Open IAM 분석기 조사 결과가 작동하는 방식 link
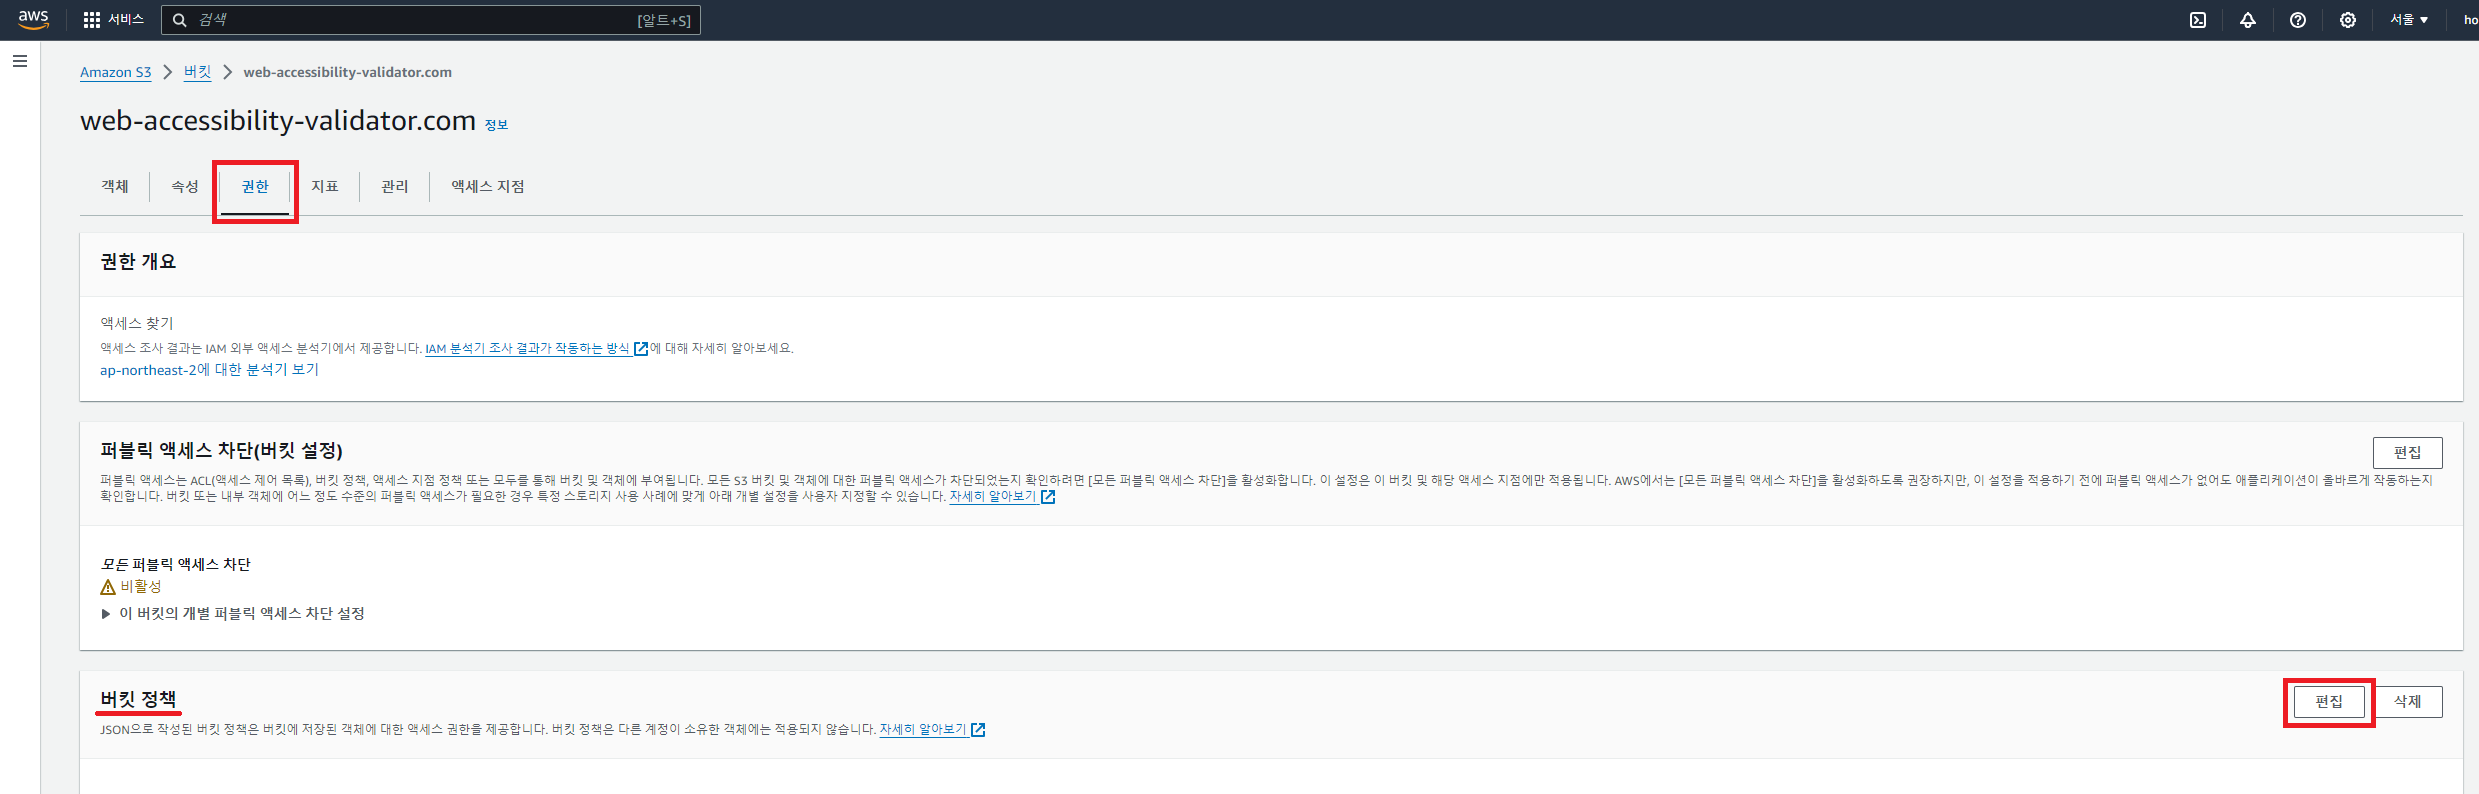The width and height of the screenshot is (2479, 794). pyautogui.click(x=527, y=348)
